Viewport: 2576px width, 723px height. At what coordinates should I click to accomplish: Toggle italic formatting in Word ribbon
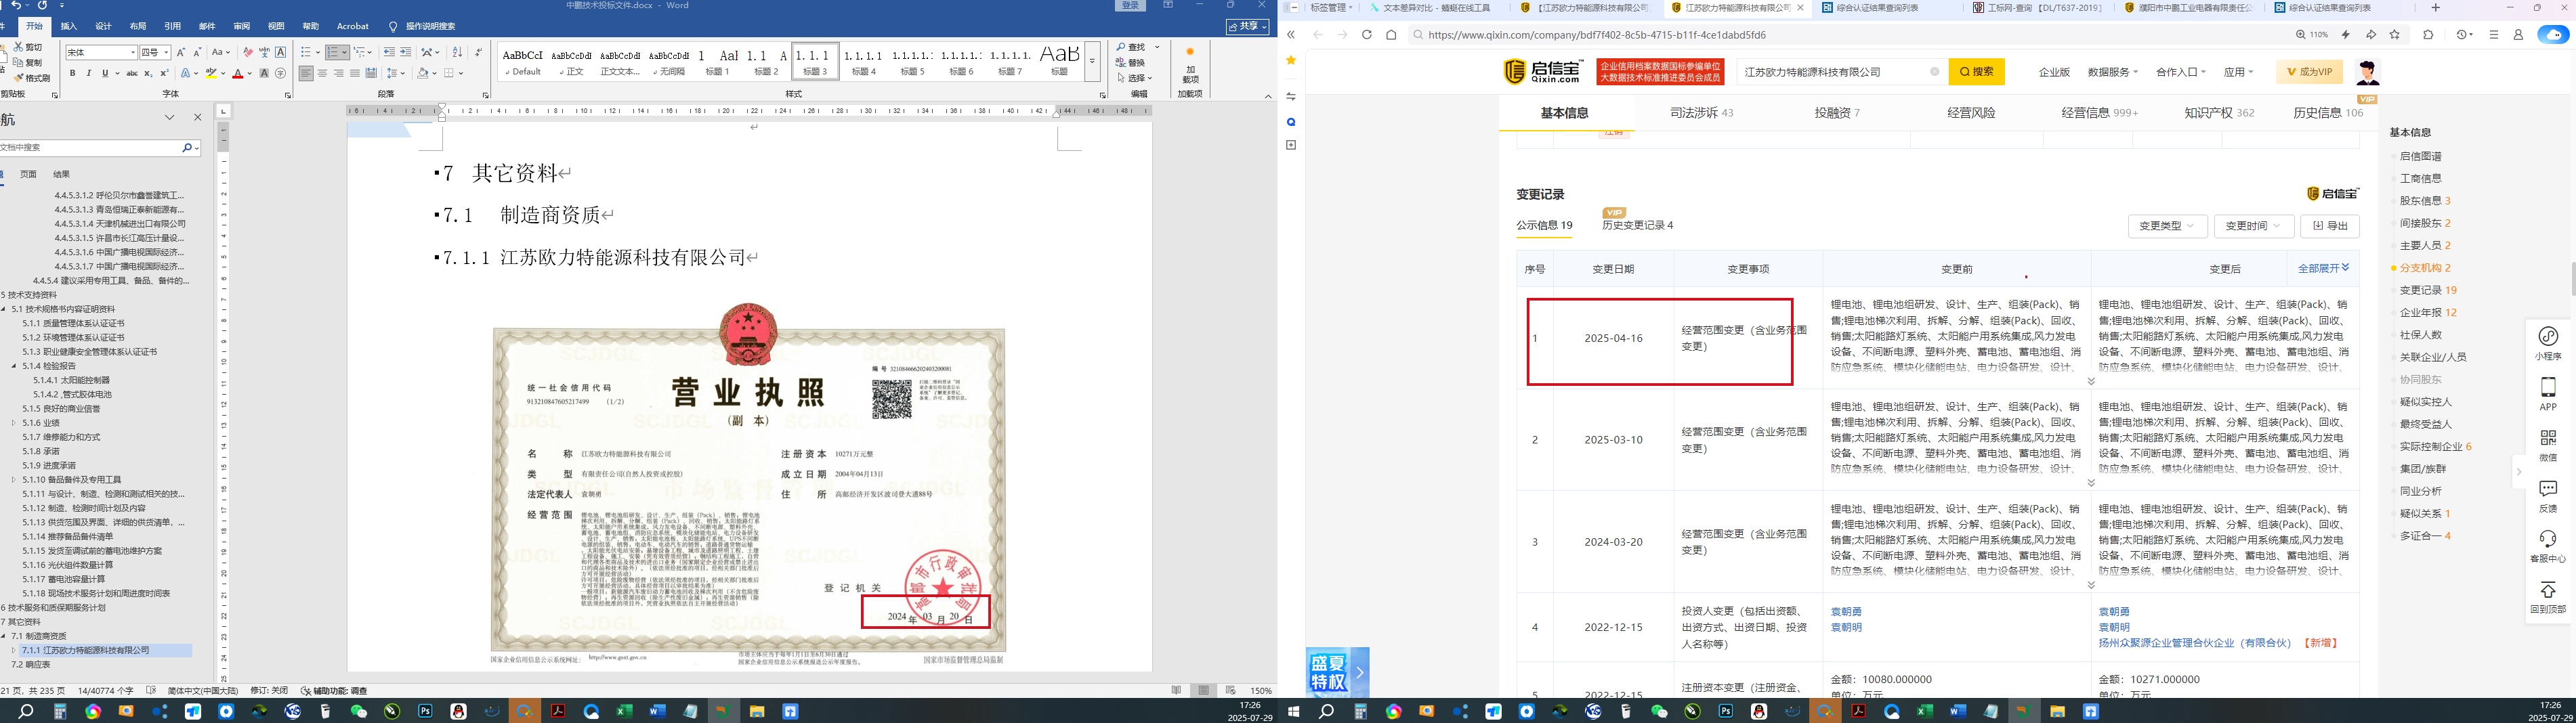[x=88, y=73]
